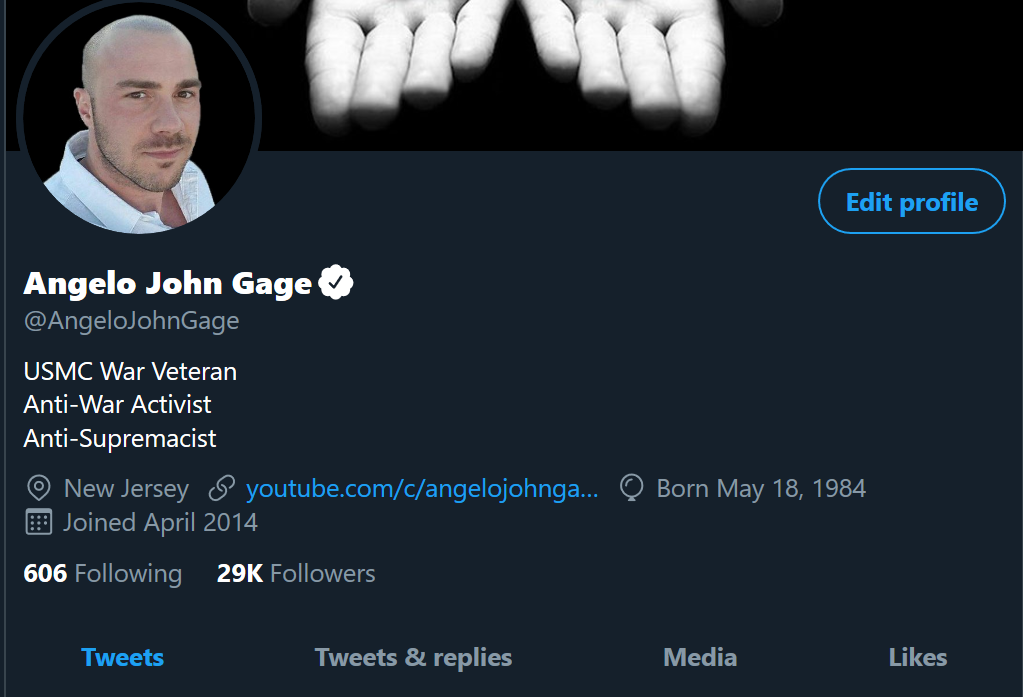Click the location pin icon
1023x697 pixels.
click(x=38, y=489)
